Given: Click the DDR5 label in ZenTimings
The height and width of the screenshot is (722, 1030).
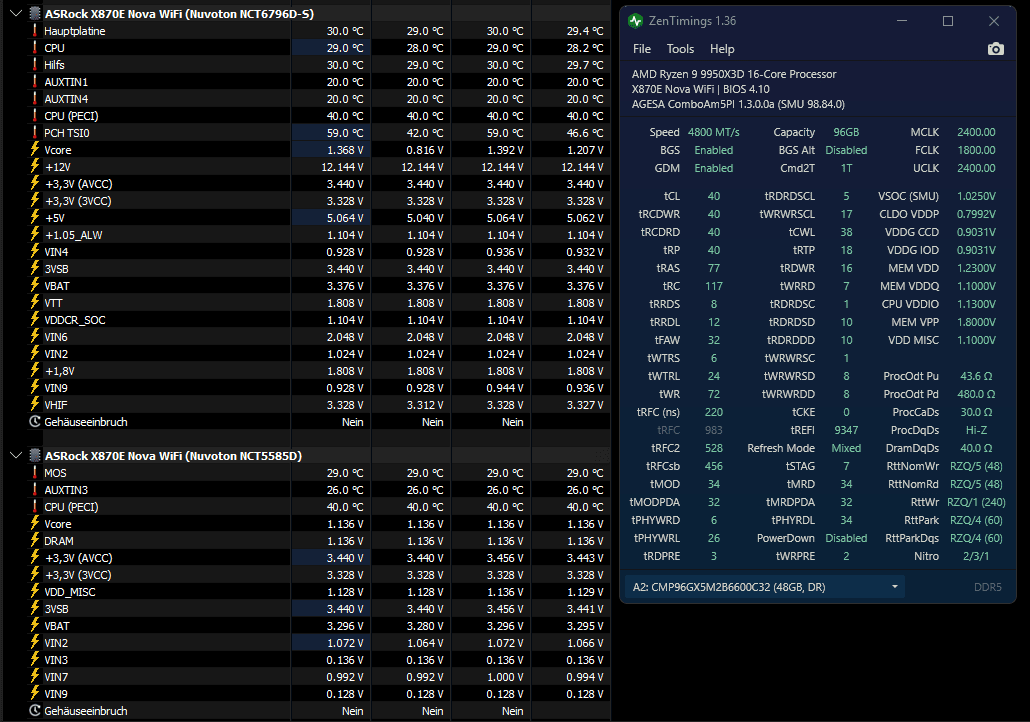Looking at the screenshot, I should [x=987, y=587].
